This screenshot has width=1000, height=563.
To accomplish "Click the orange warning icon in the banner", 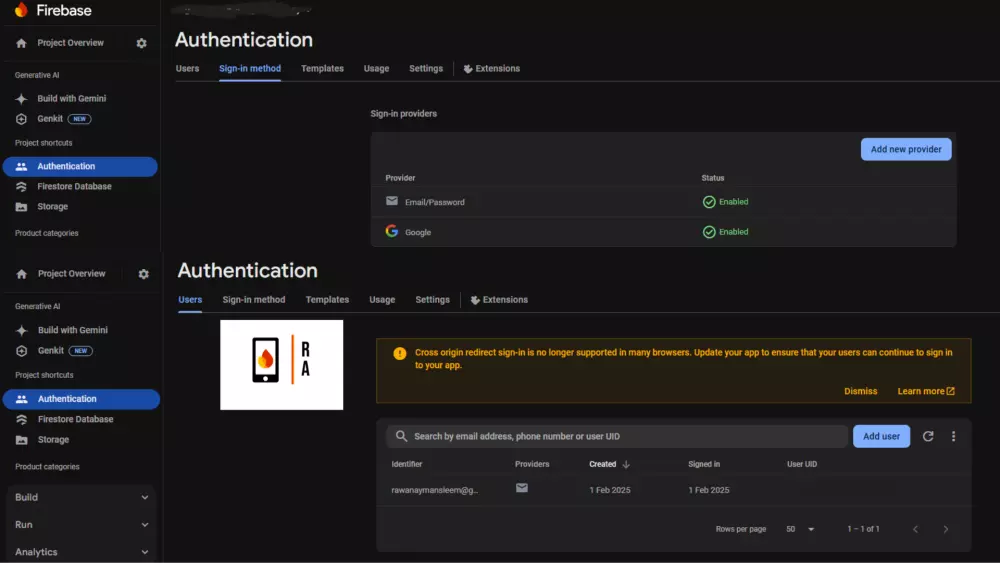I will pyautogui.click(x=400, y=353).
